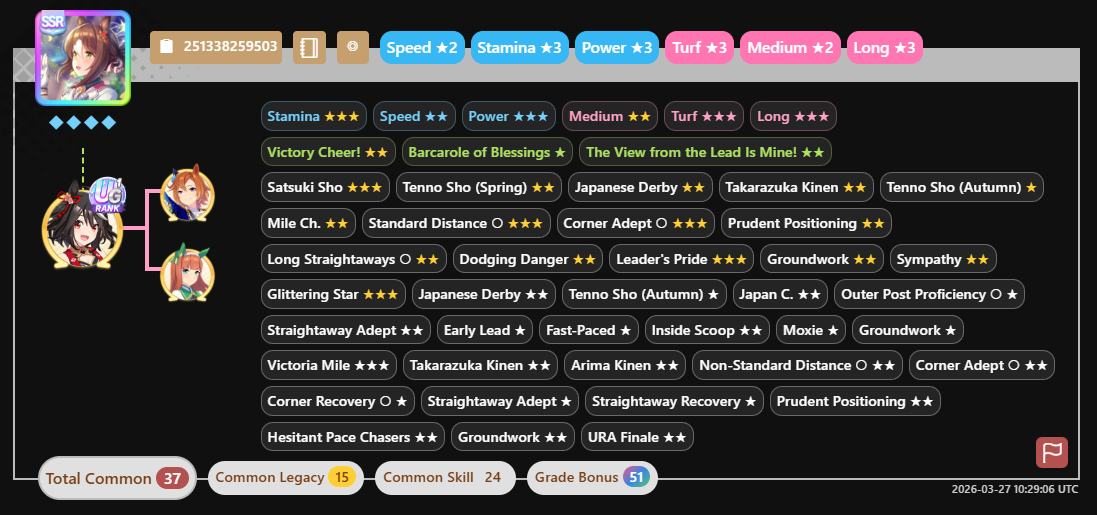Click the green Victory Cheer! ★★ chip
Image resolution: width=1097 pixels, height=515 pixels.
tap(328, 152)
